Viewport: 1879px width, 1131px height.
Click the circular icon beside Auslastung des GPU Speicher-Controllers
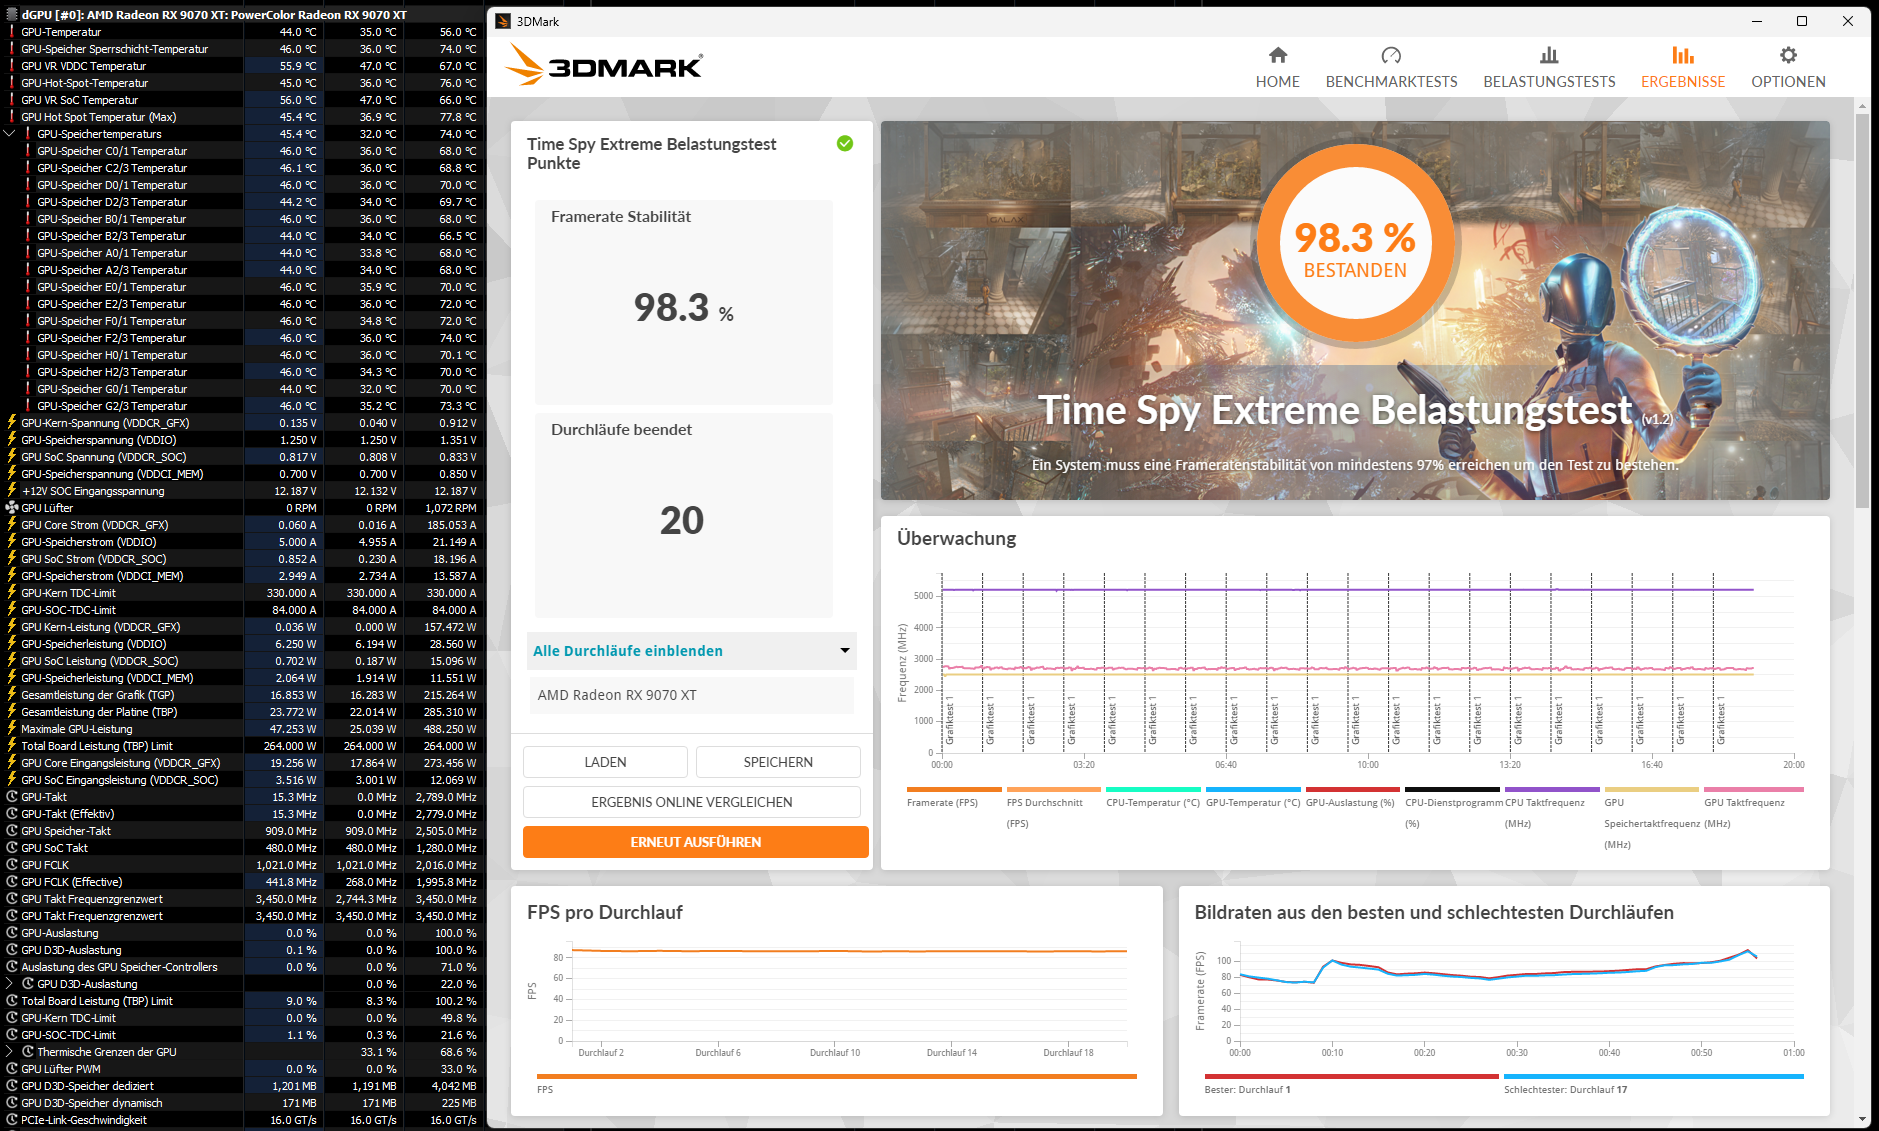pyautogui.click(x=12, y=967)
